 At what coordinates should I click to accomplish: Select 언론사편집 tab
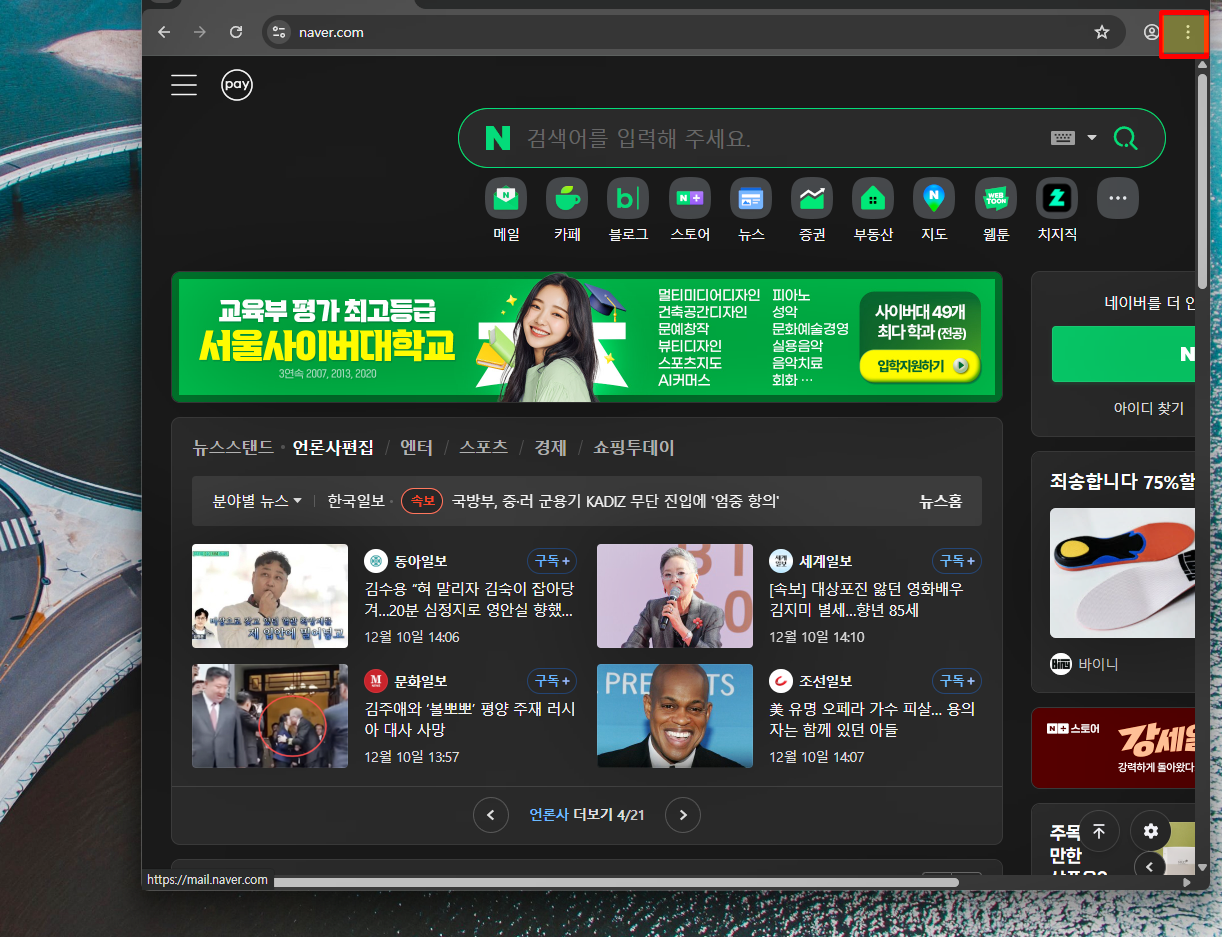click(333, 447)
